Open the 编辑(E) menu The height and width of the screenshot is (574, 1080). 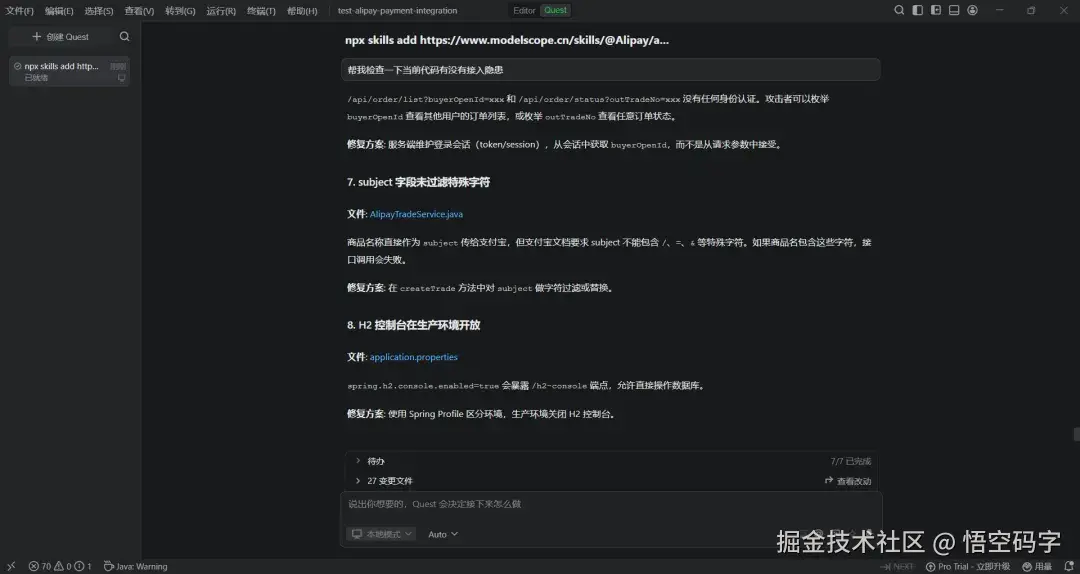[59, 11]
